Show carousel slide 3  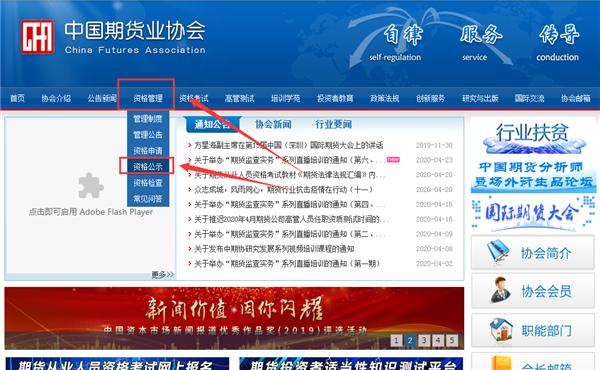click(x=424, y=340)
